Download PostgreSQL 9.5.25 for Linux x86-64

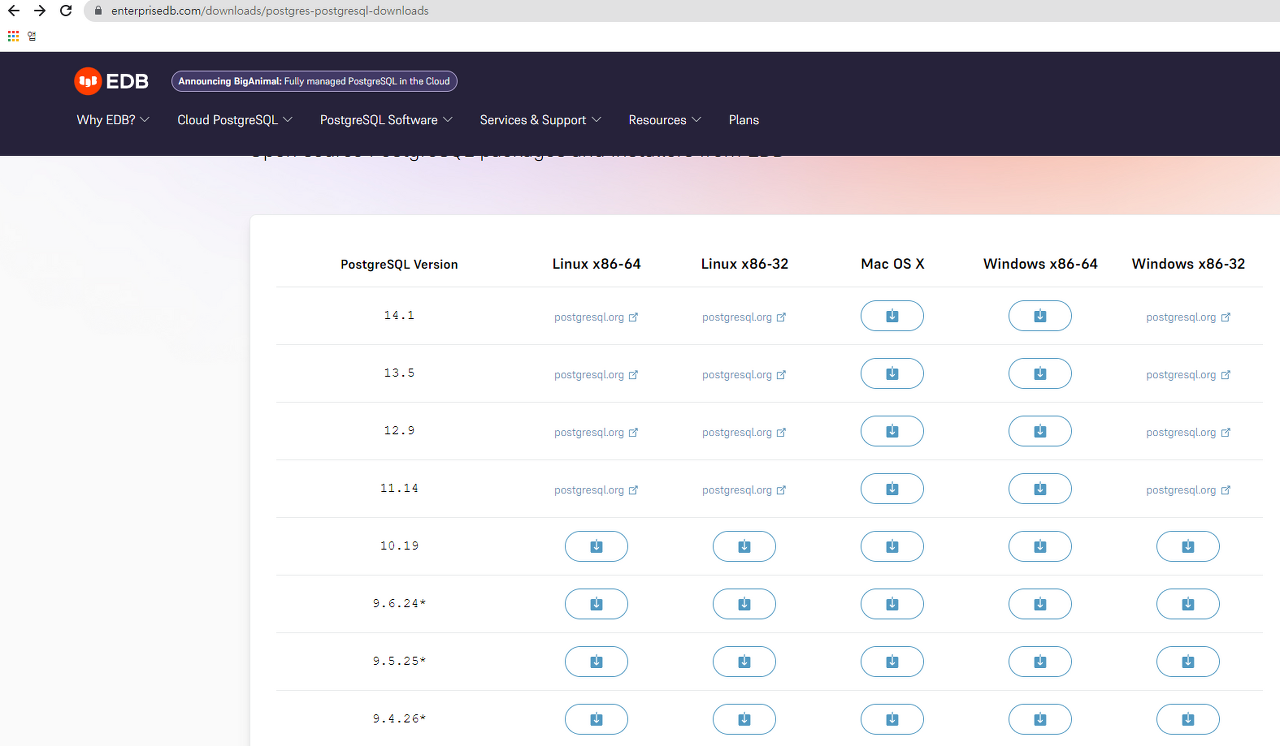596,662
